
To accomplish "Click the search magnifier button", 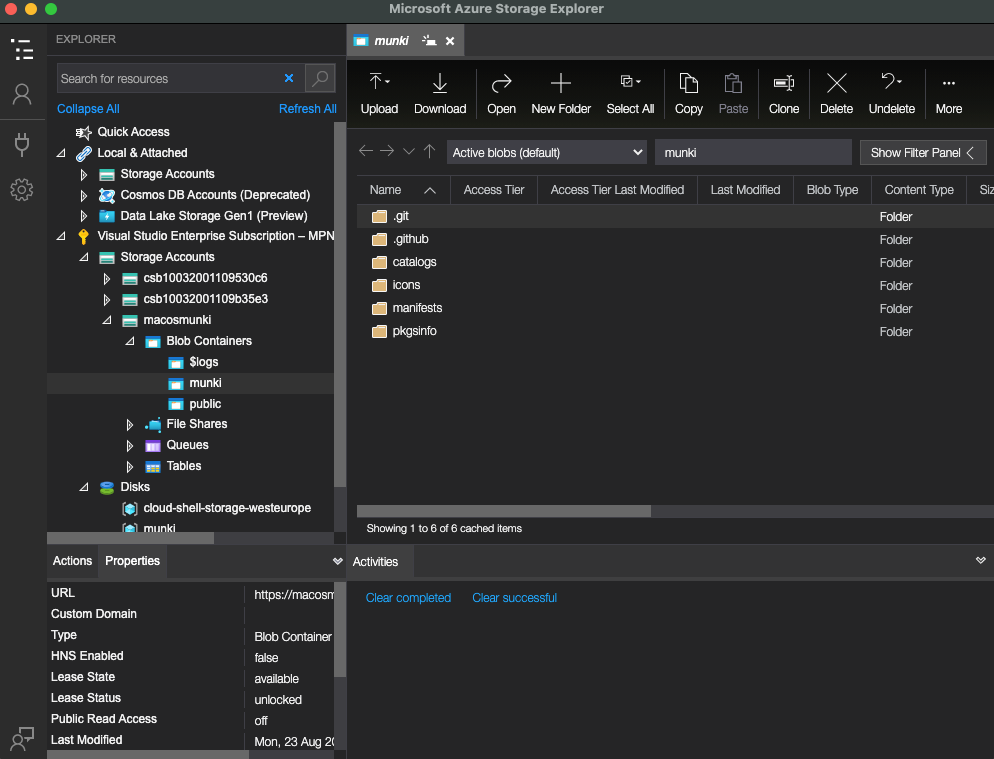I will [x=320, y=78].
